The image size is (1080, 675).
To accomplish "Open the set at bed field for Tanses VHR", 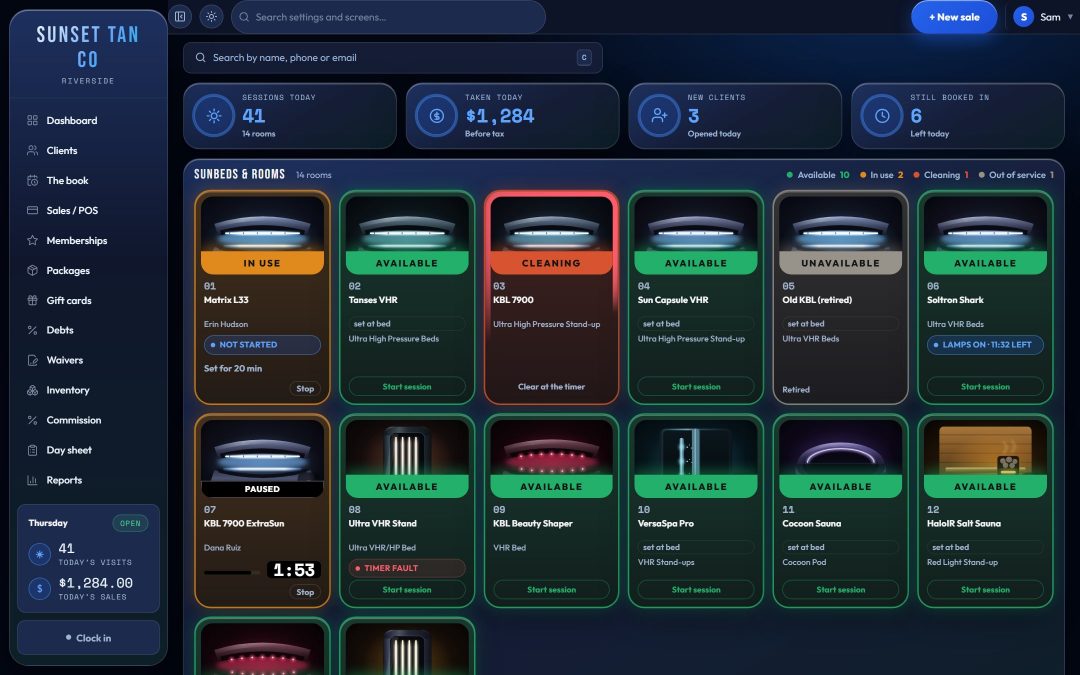I will (407, 324).
